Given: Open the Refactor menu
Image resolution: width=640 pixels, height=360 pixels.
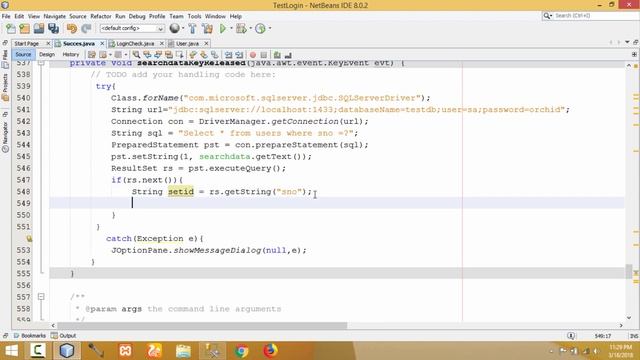Looking at the screenshot, I should tap(101, 16).
